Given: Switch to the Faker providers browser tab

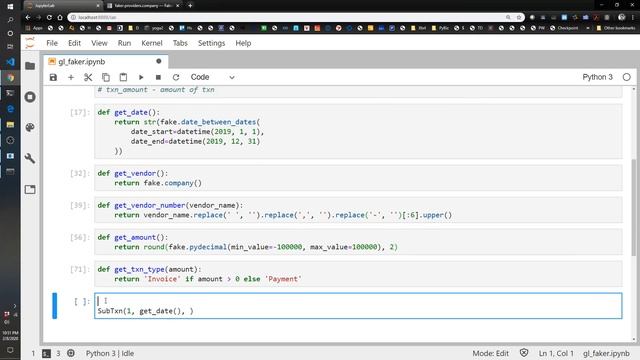Looking at the screenshot, I should click(143, 6).
